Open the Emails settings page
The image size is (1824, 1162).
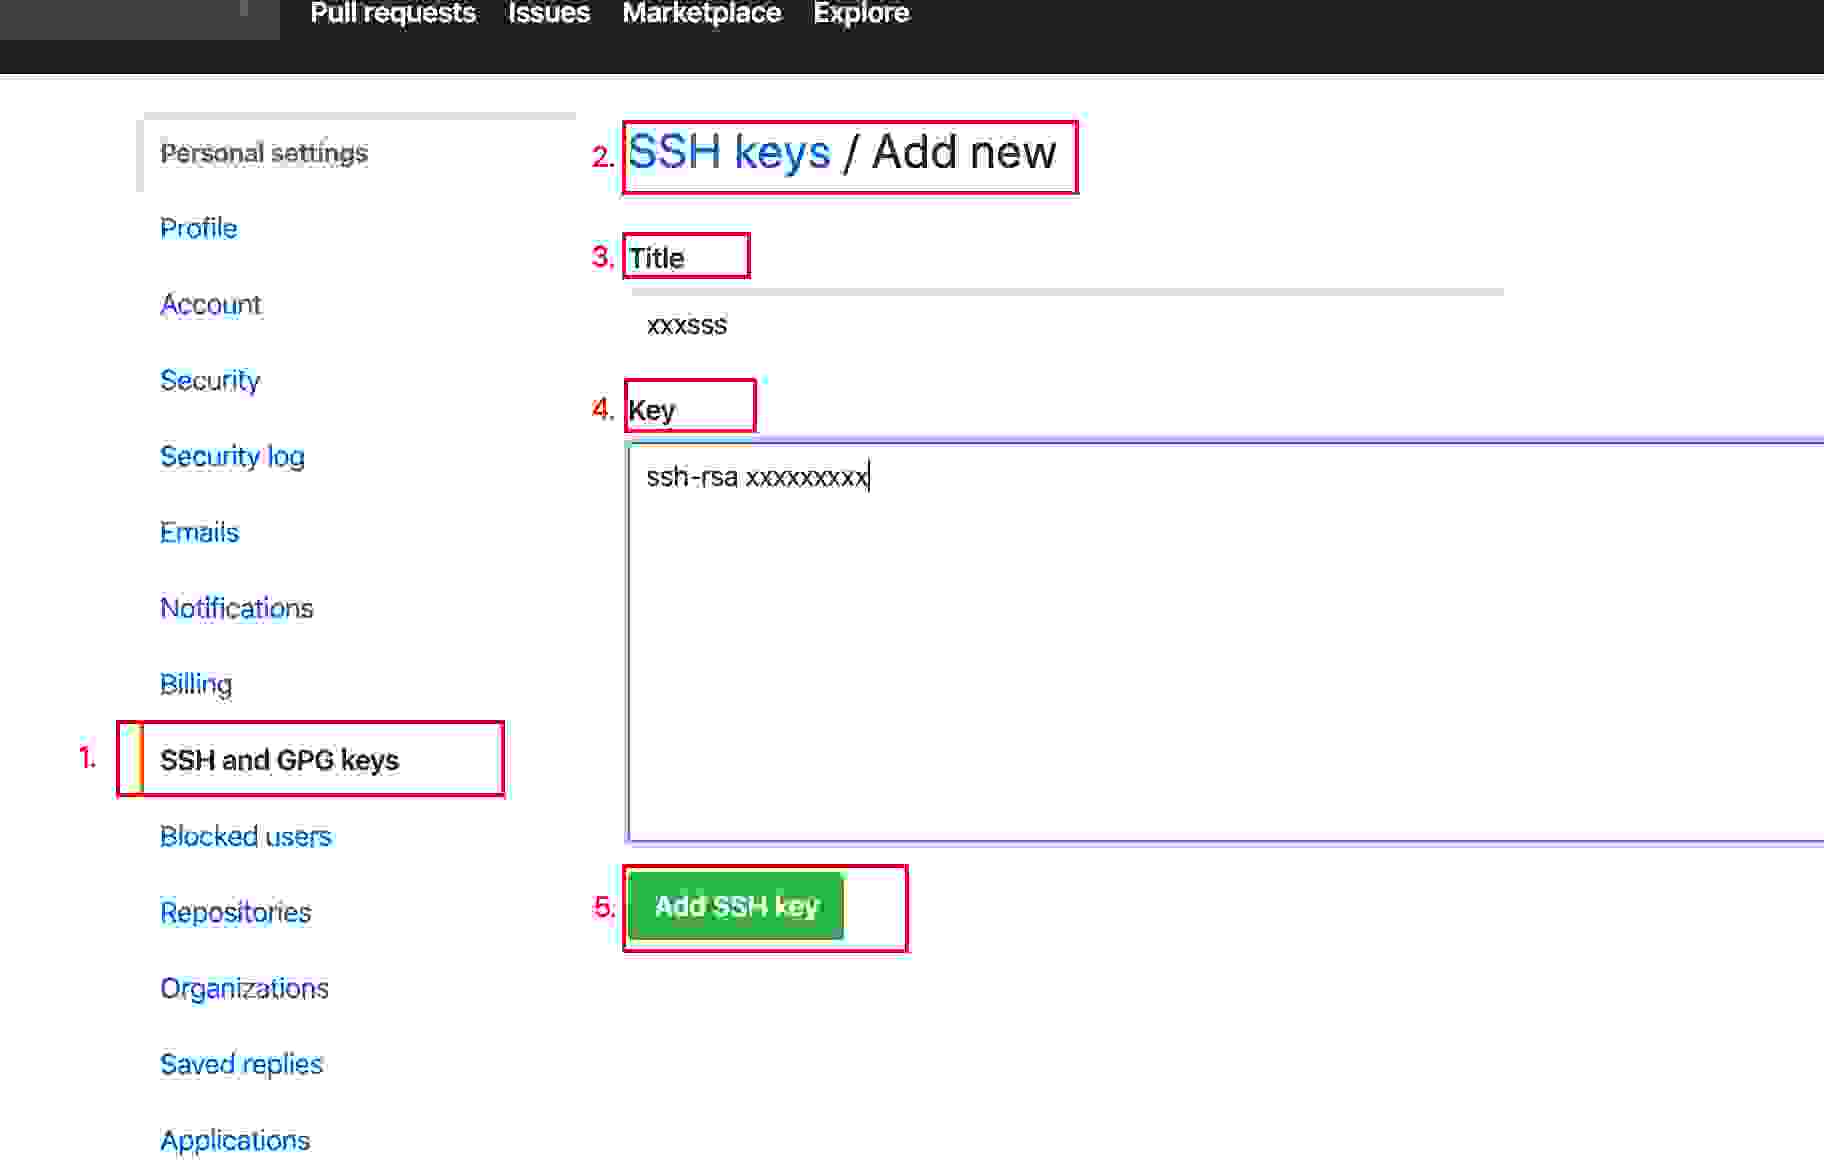(x=199, y=532)
